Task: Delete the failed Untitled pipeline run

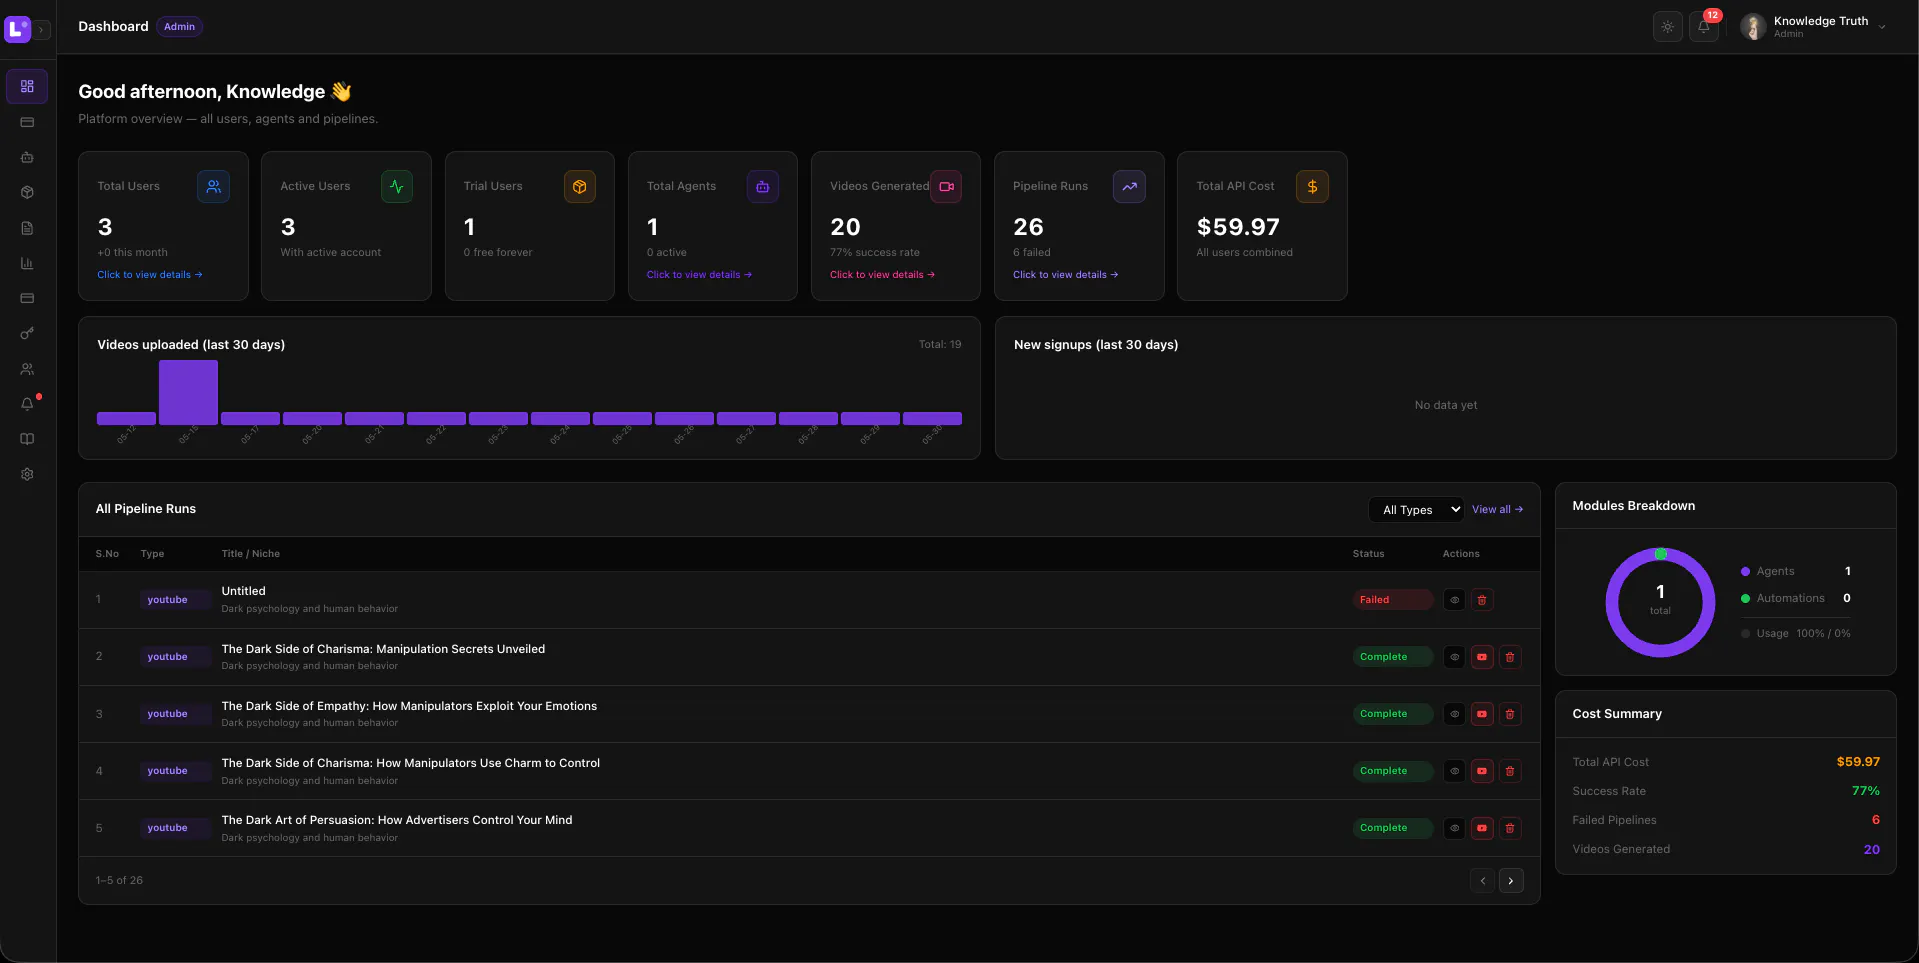Action: tap(1482, 600)
